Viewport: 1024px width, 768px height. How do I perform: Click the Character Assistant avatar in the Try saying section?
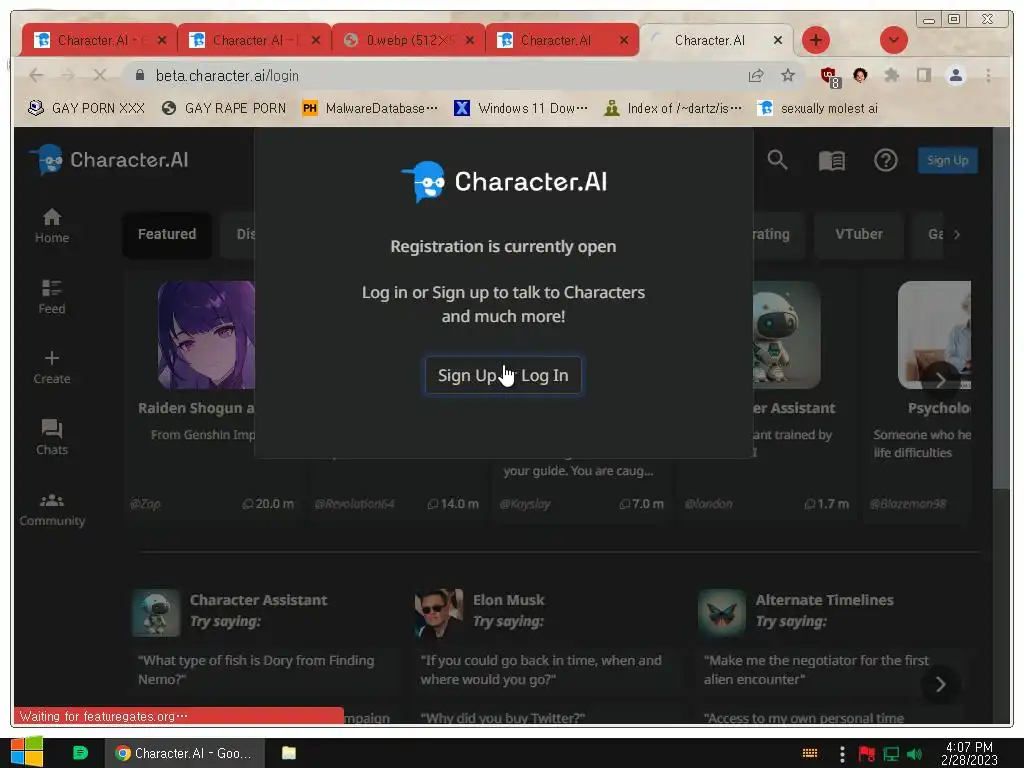(x=155, y=613)
